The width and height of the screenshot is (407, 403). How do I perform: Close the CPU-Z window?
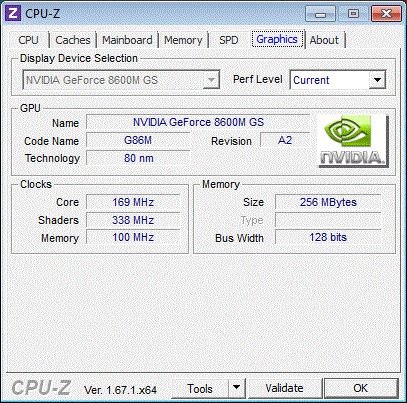(x=386, y=14)
